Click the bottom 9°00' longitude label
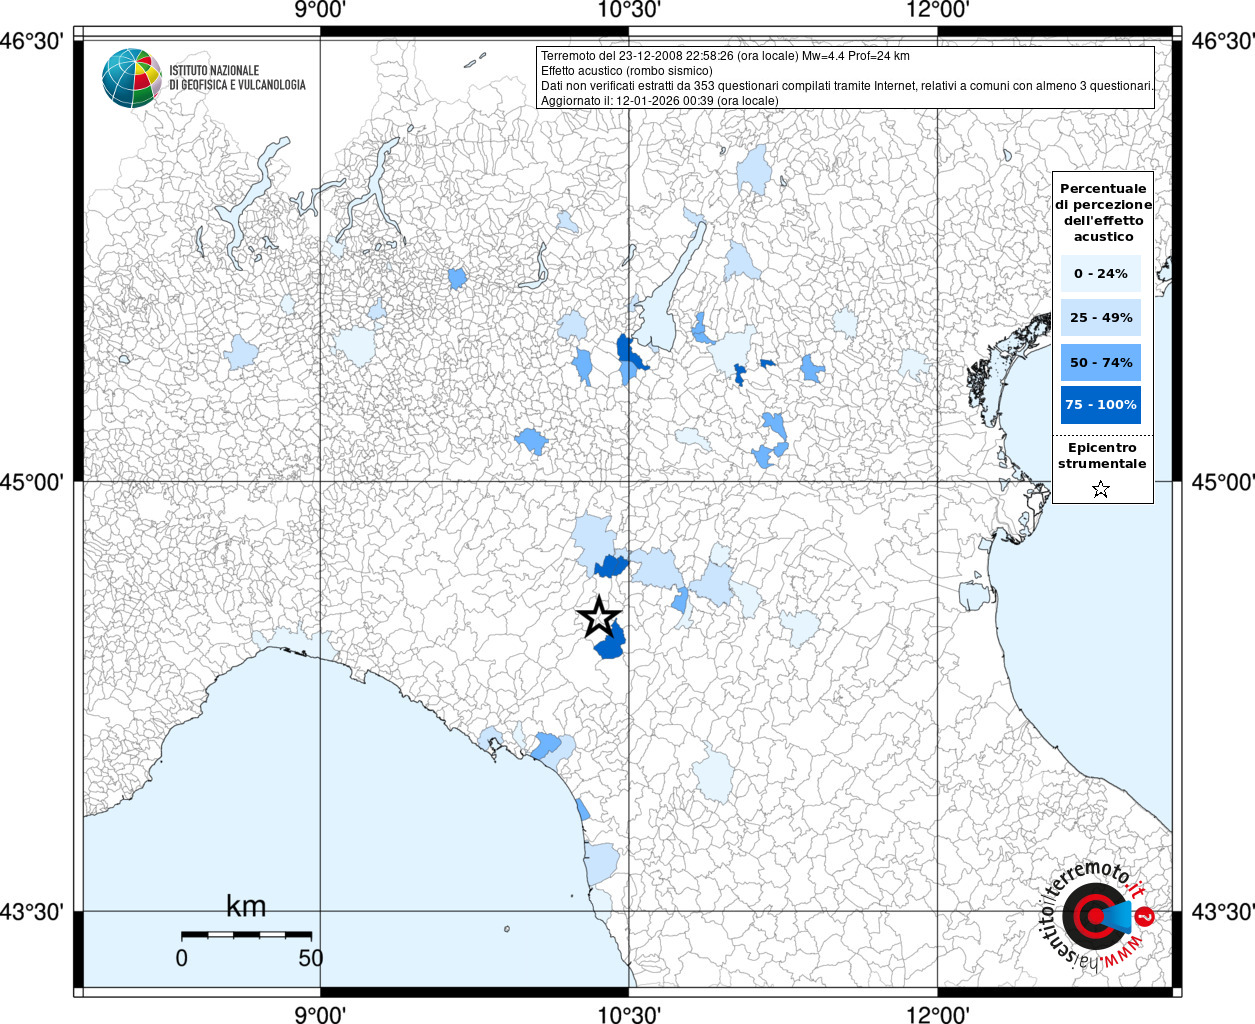This screenshot has height=1024, width=1255. click(x=320, y=1014)
